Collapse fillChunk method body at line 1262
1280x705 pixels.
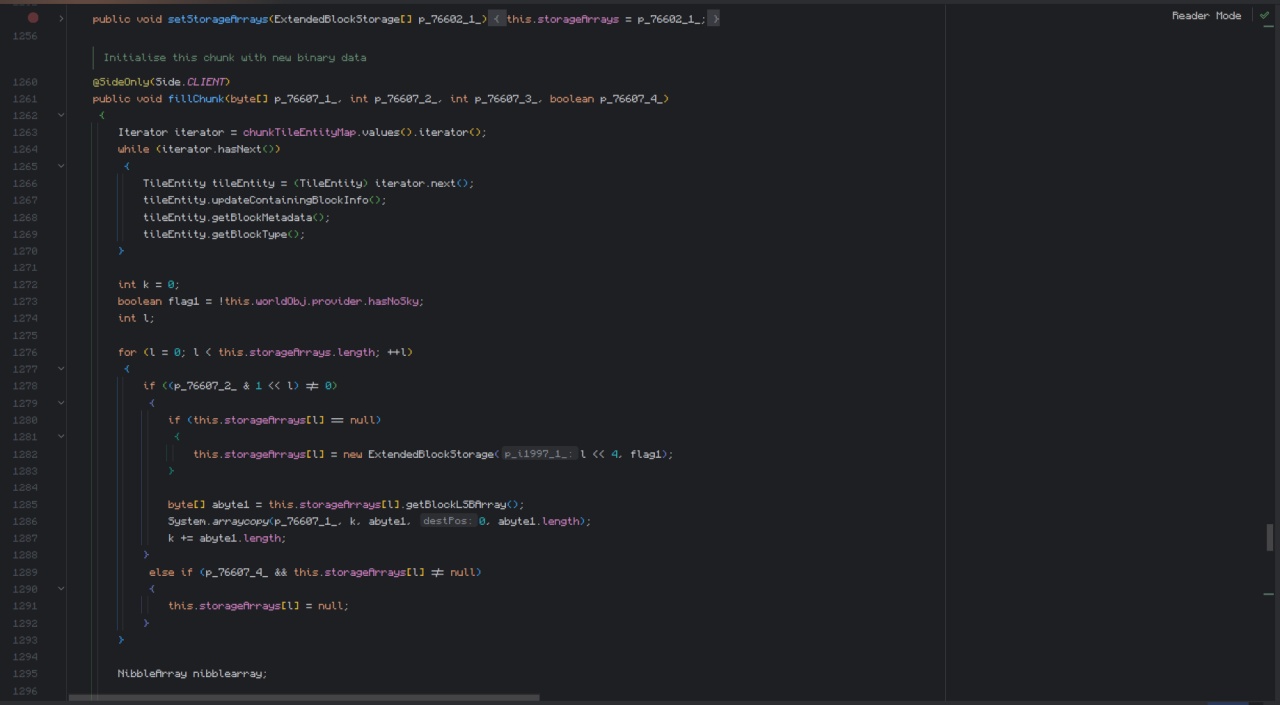(61, 115)
